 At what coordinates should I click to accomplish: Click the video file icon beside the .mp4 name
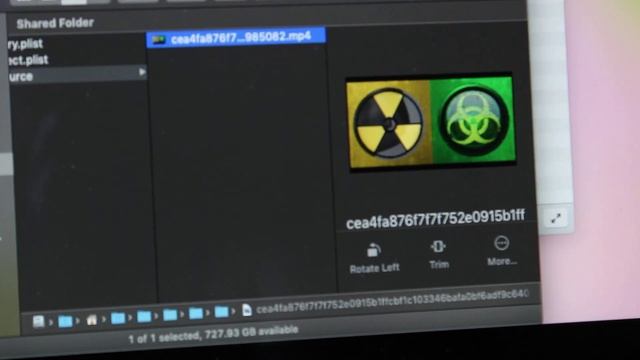pos(159,40)
